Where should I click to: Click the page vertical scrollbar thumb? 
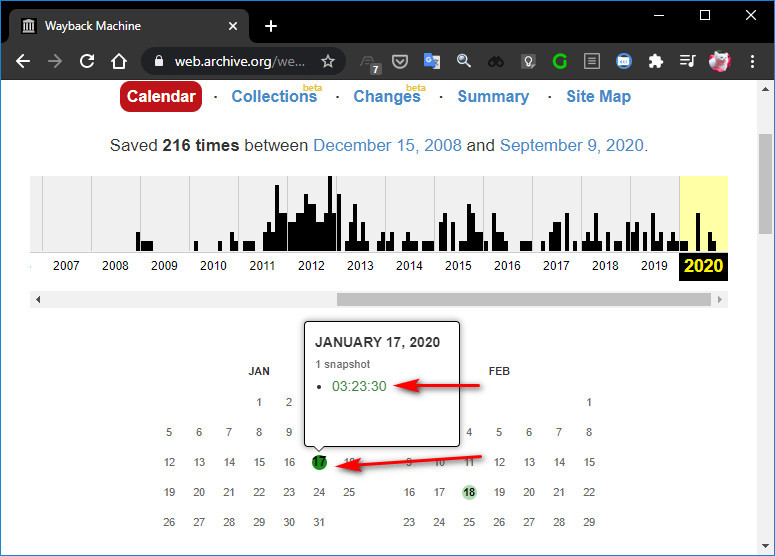(x=766, y=184)
